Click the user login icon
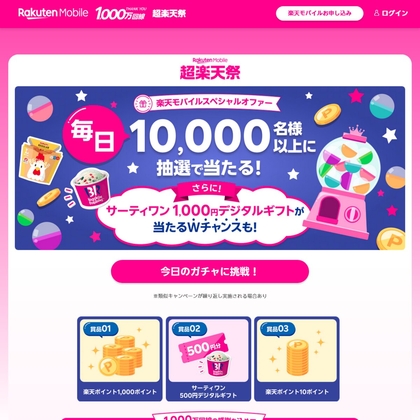Screen dimensions: 420x420 (x=376, y=13)
